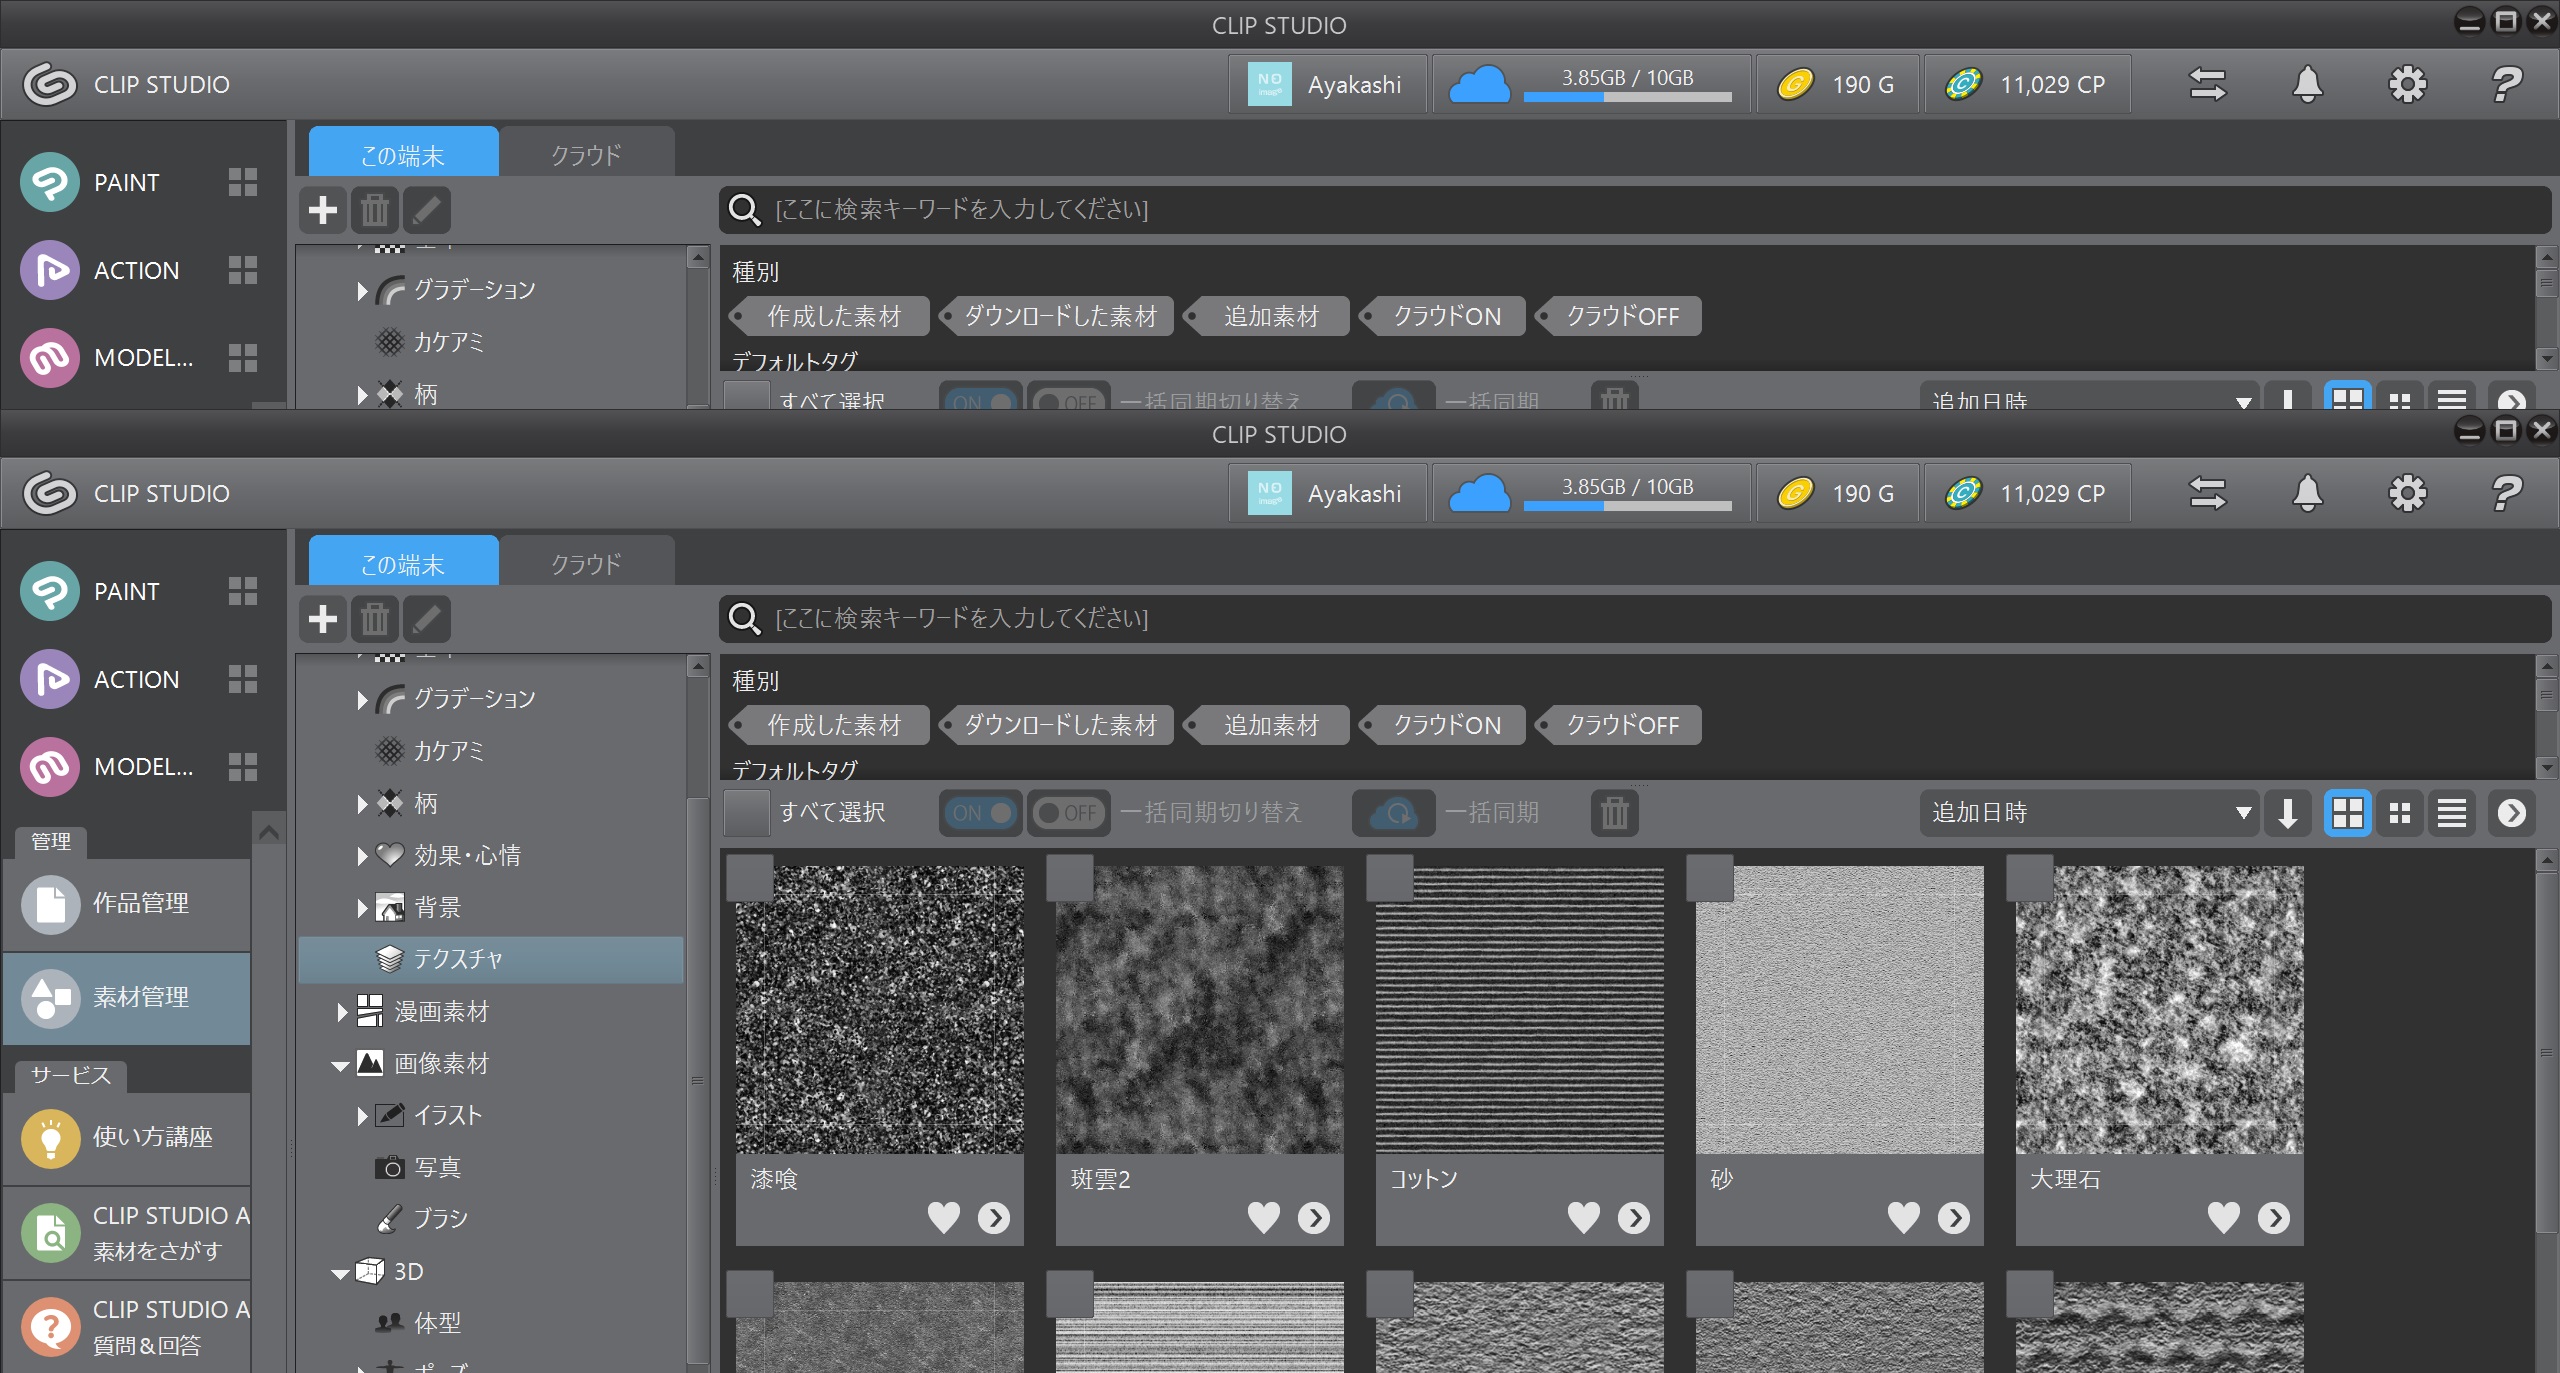Viewport: 2560px width, 1373px height.
Task: Expand the 効果・心情 tree folder
Action: tap(362, 856)
